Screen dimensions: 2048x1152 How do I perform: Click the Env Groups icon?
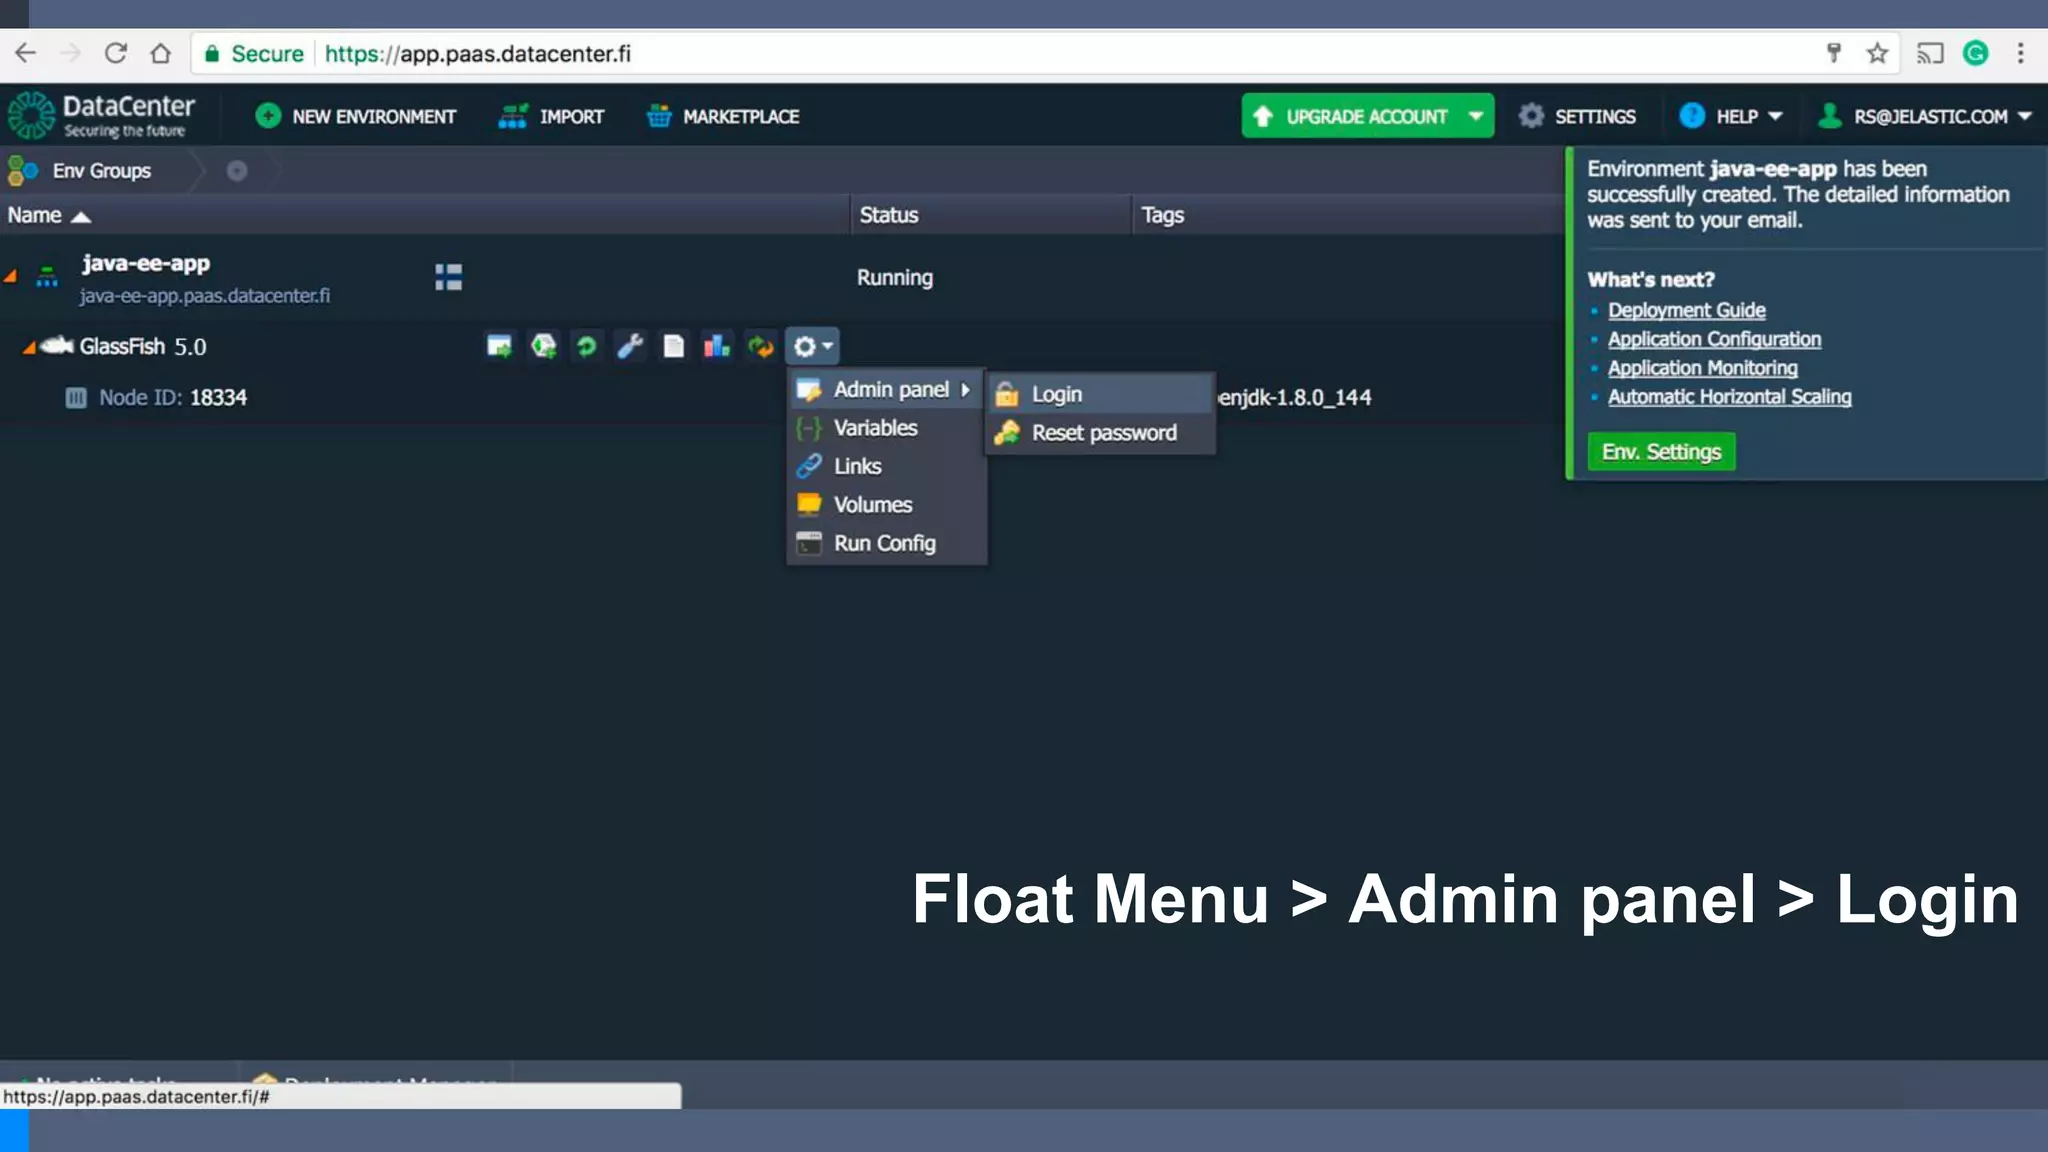point(23,171)
